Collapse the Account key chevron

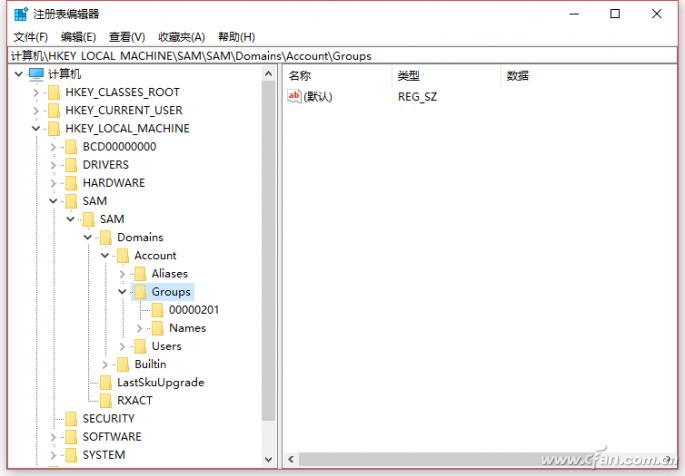pos(105,255)
